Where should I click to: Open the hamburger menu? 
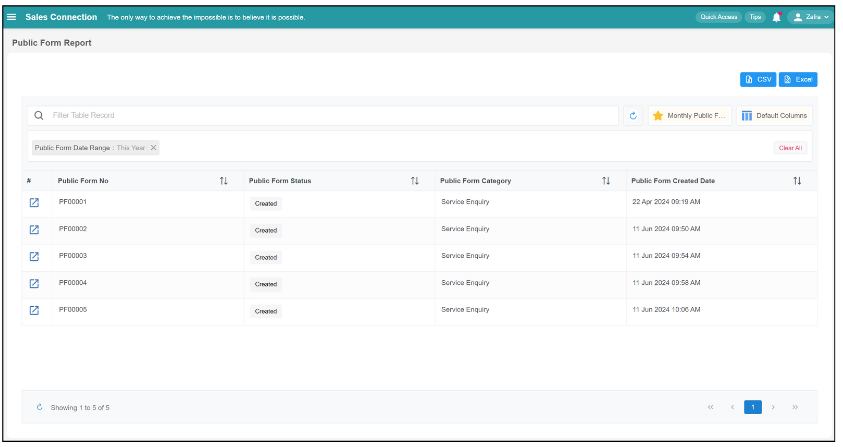point(11,17)
